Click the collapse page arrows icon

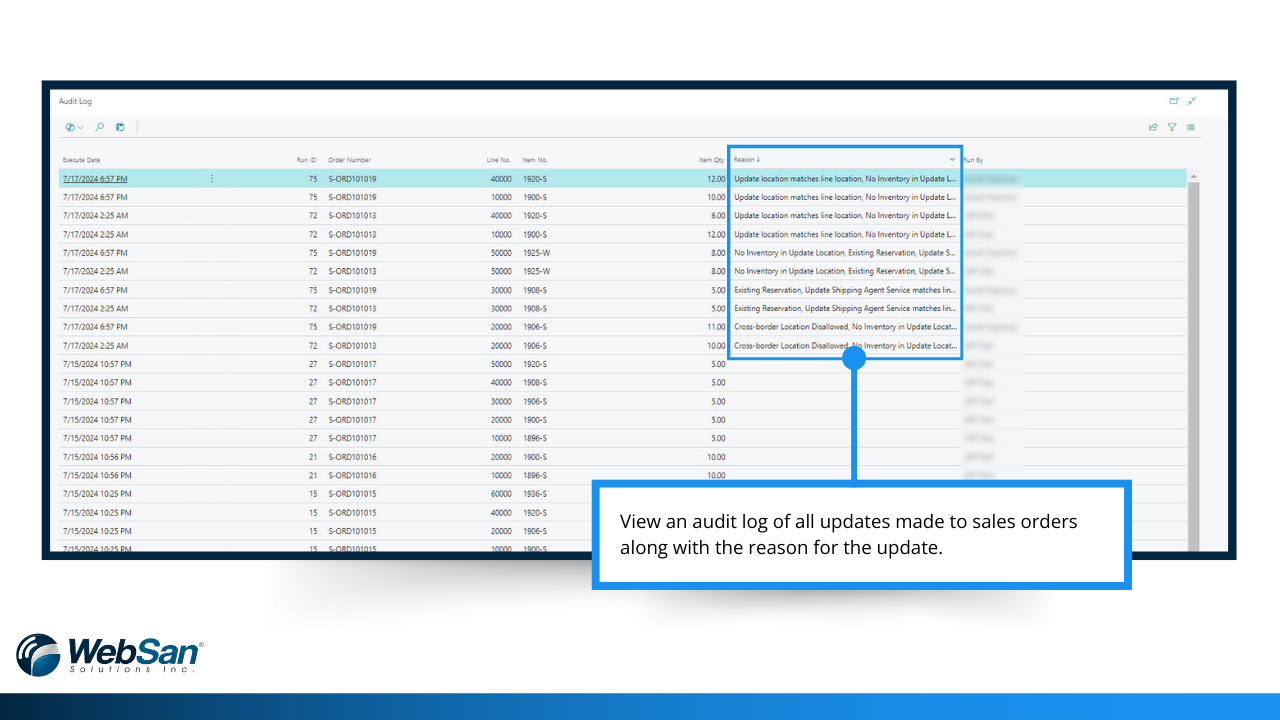pyautogui.click(x=1192, y=101)
